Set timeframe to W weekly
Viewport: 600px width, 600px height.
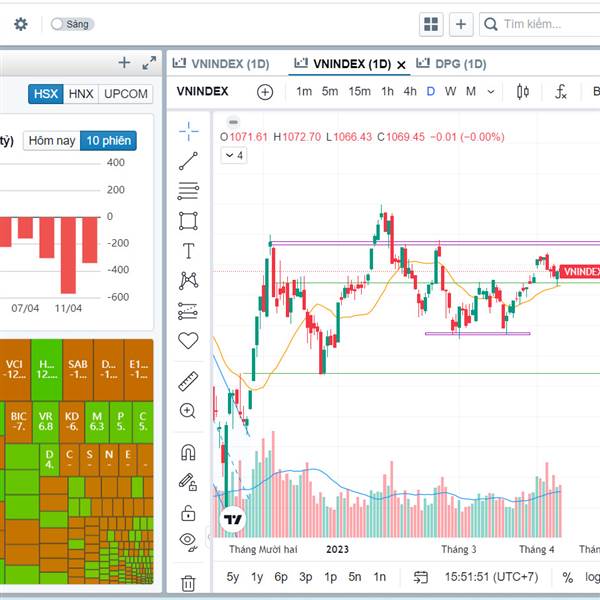[x=450, y=91]
